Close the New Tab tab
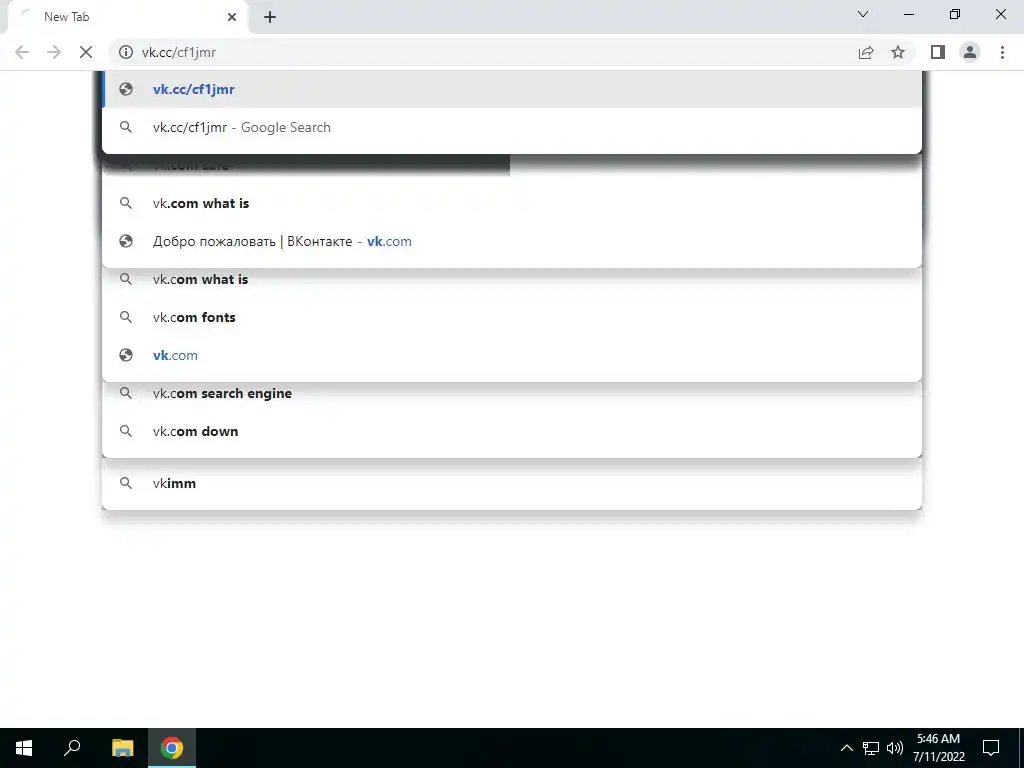Viewport: 1024px width, 768px height. 232,17
